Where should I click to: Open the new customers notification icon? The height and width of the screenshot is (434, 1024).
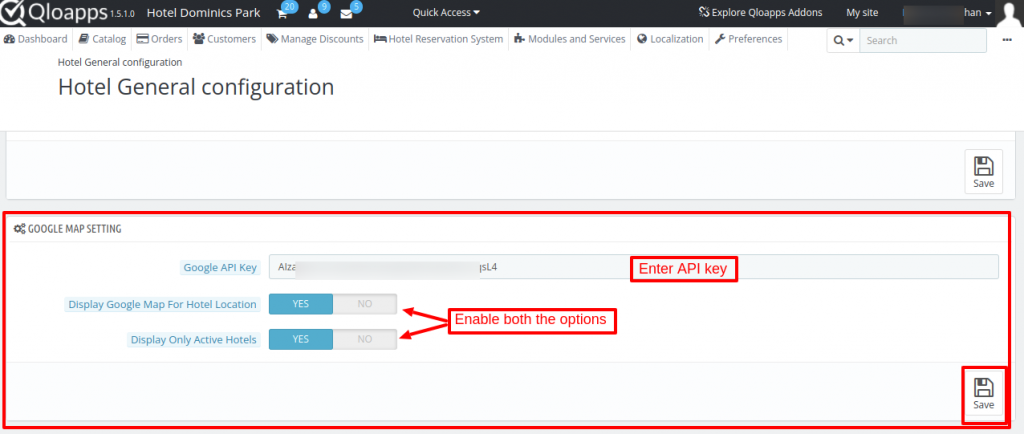[x=313, y=14]
